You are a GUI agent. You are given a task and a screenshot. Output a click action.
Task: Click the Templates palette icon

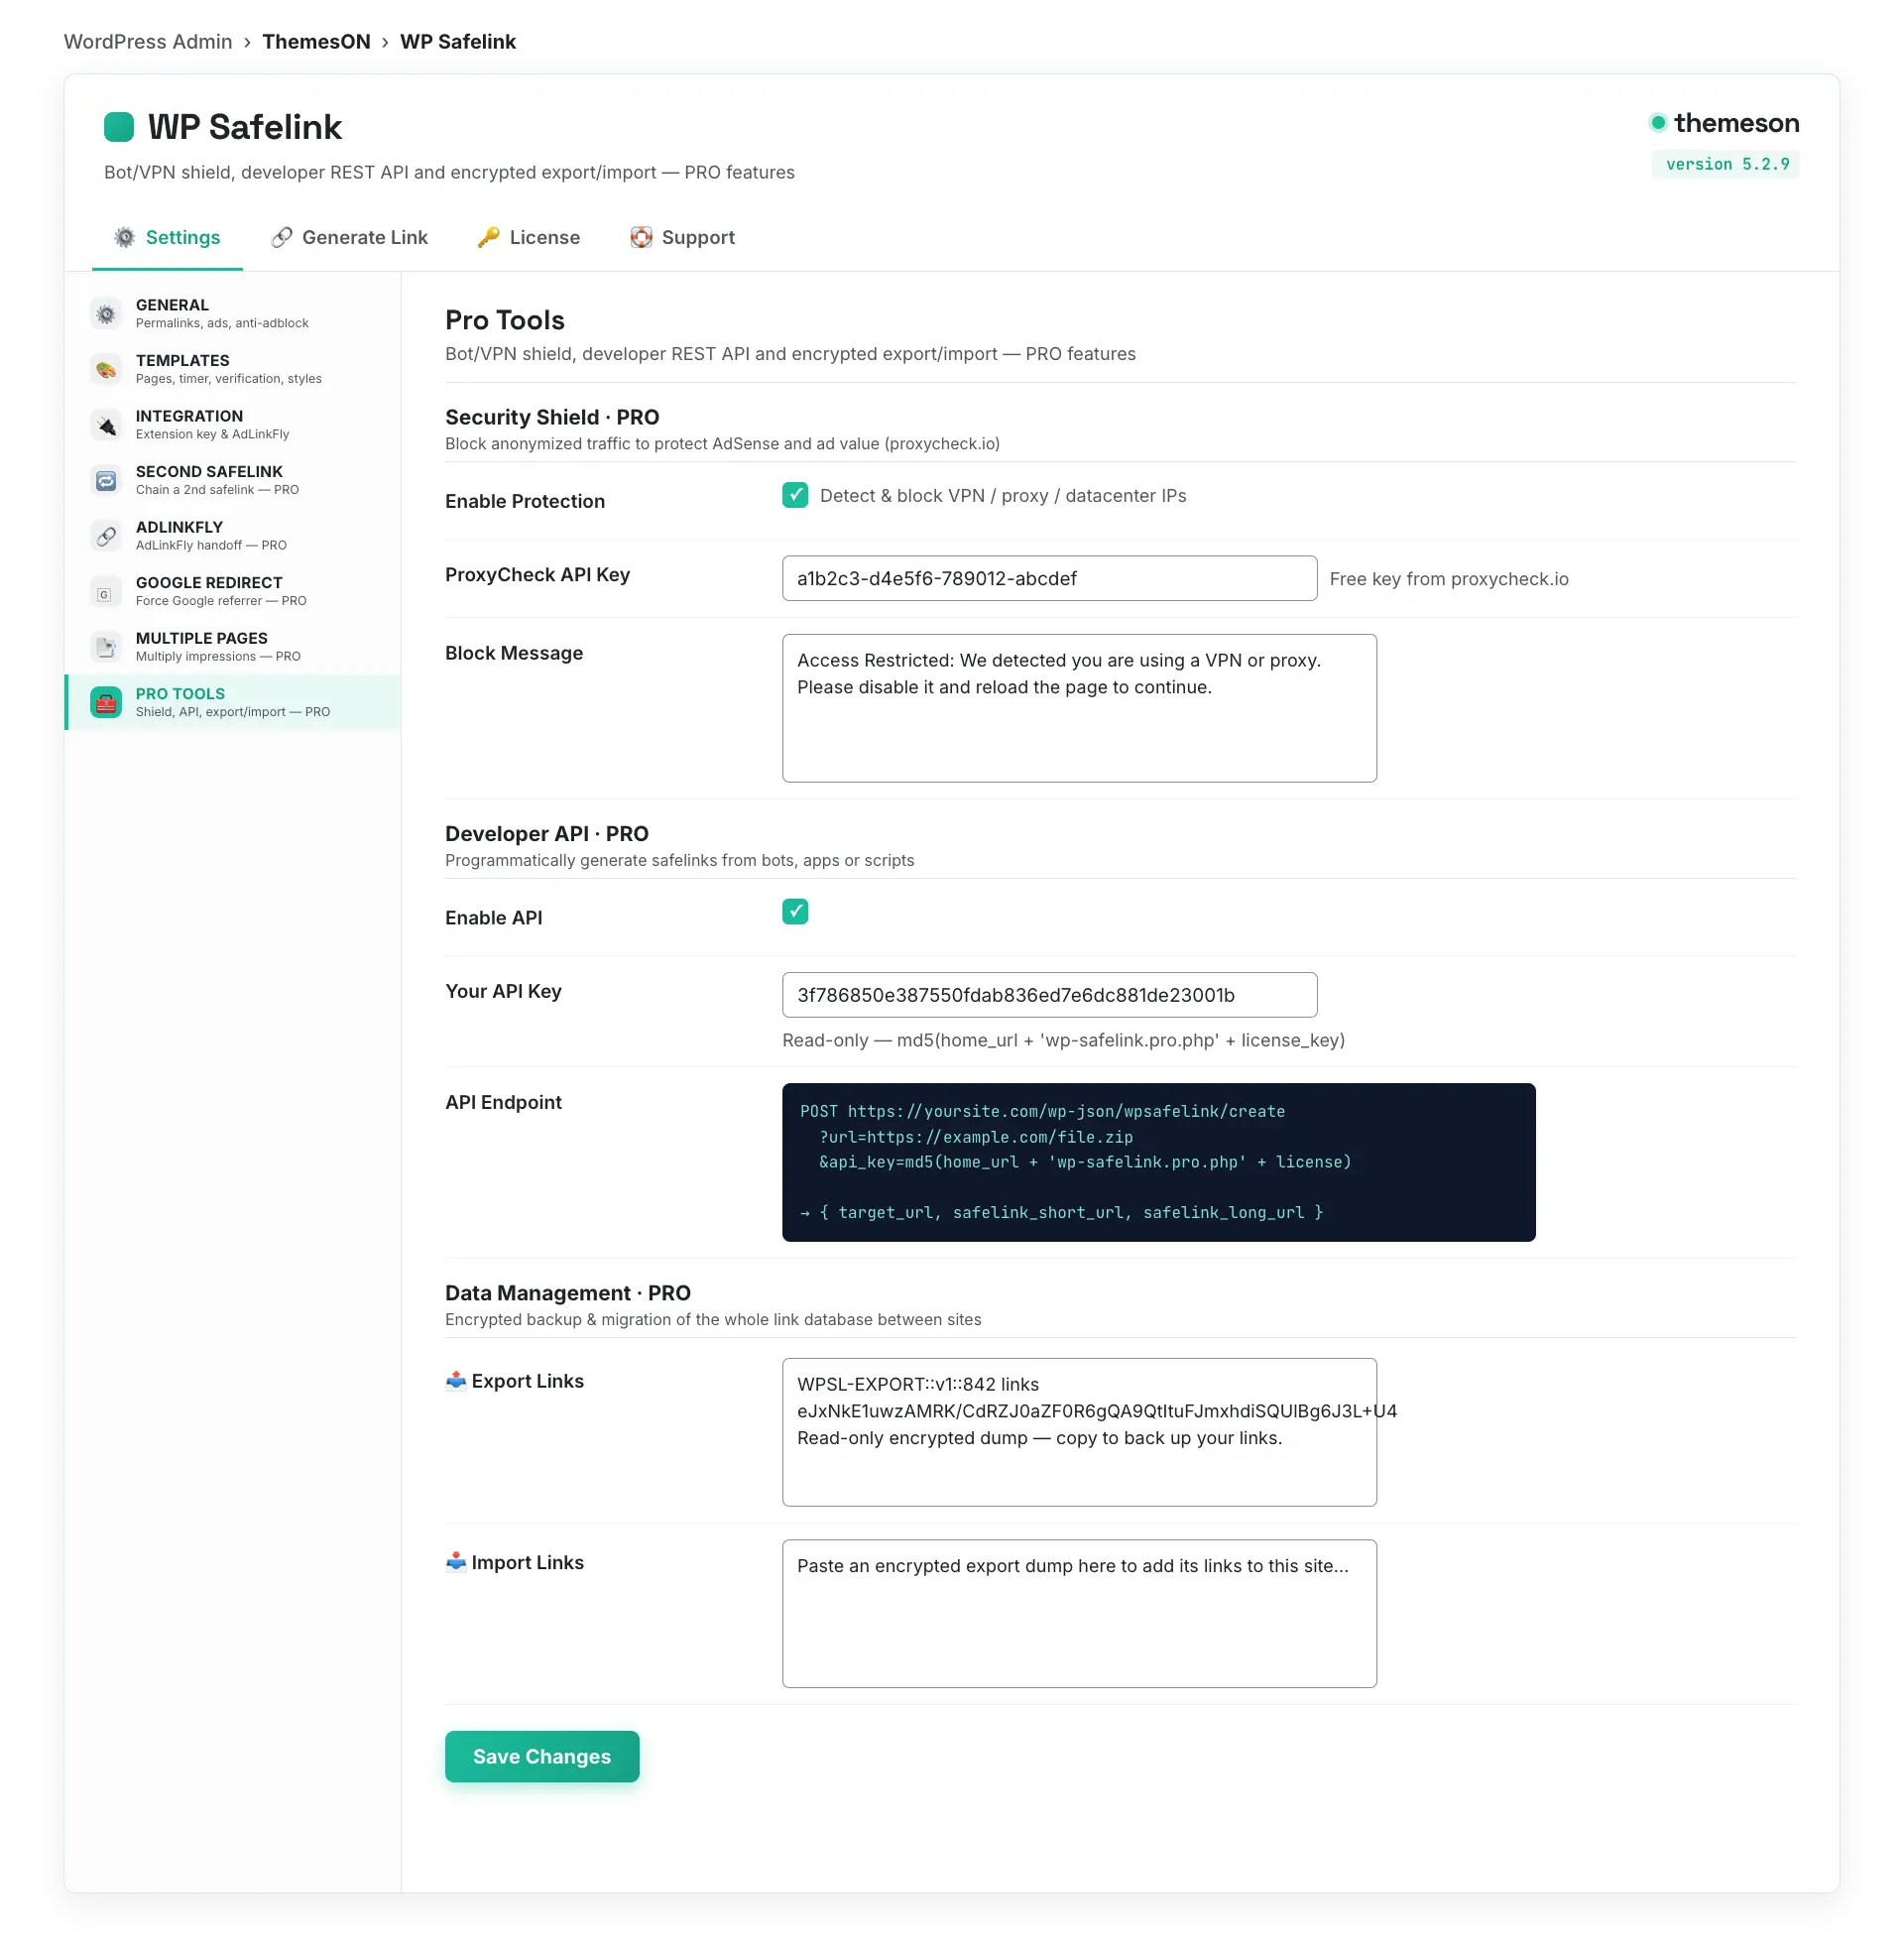click(x=106, y=369)
